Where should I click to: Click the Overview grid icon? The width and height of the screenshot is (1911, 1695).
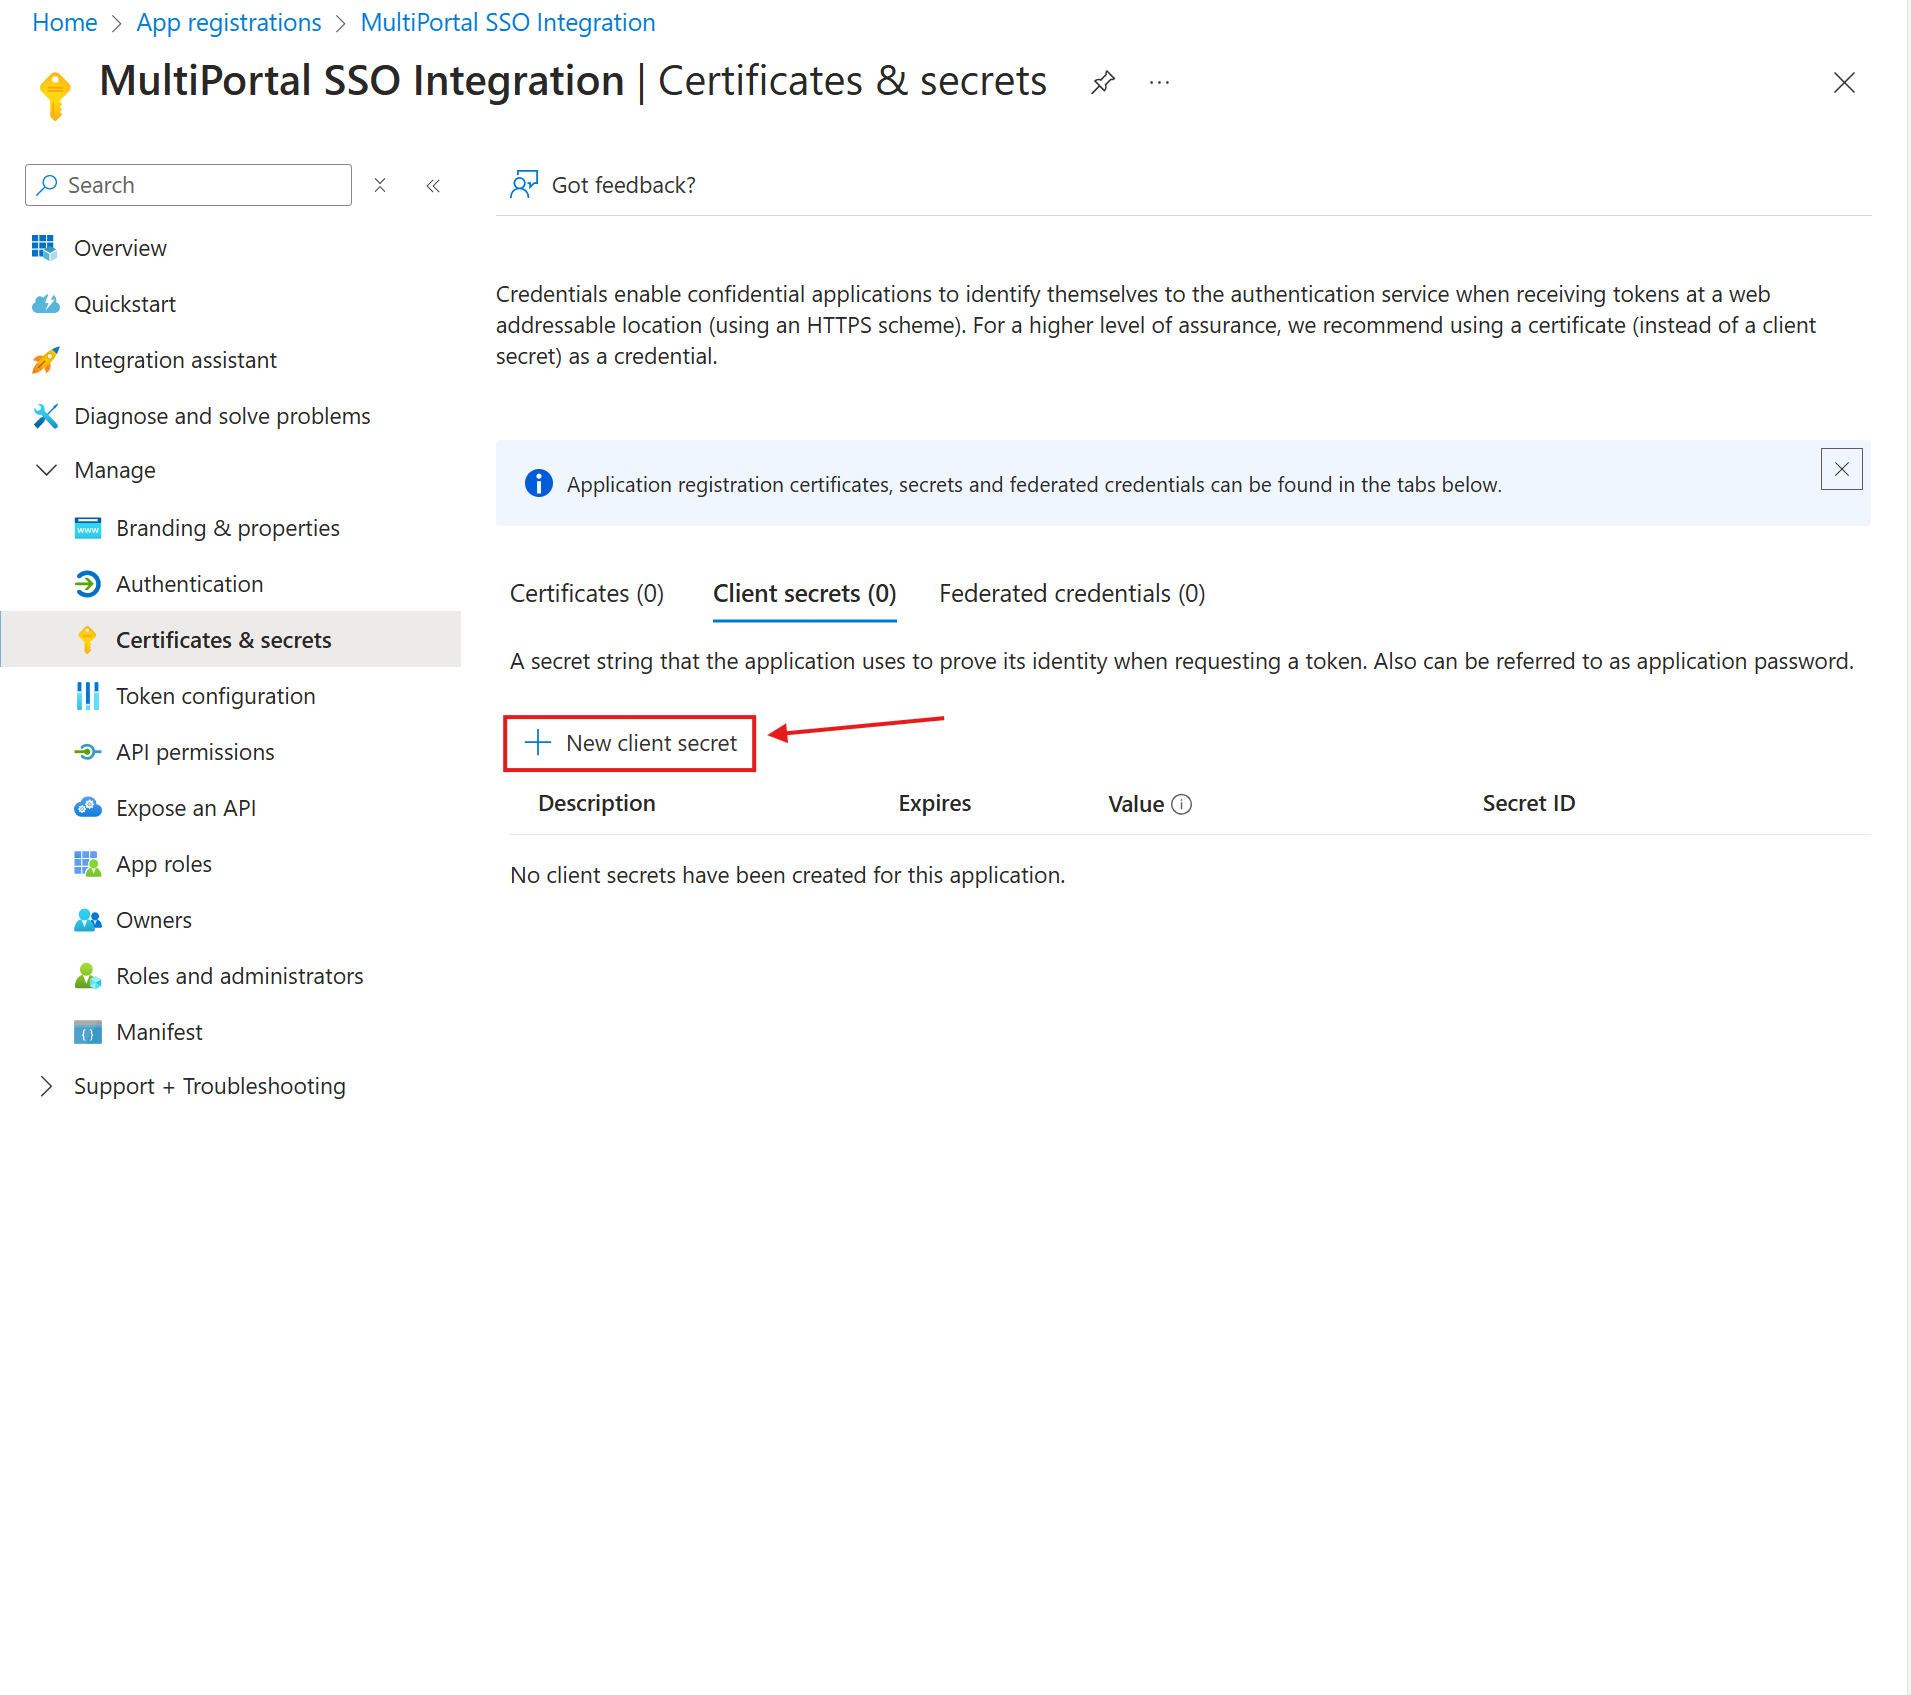44,247
